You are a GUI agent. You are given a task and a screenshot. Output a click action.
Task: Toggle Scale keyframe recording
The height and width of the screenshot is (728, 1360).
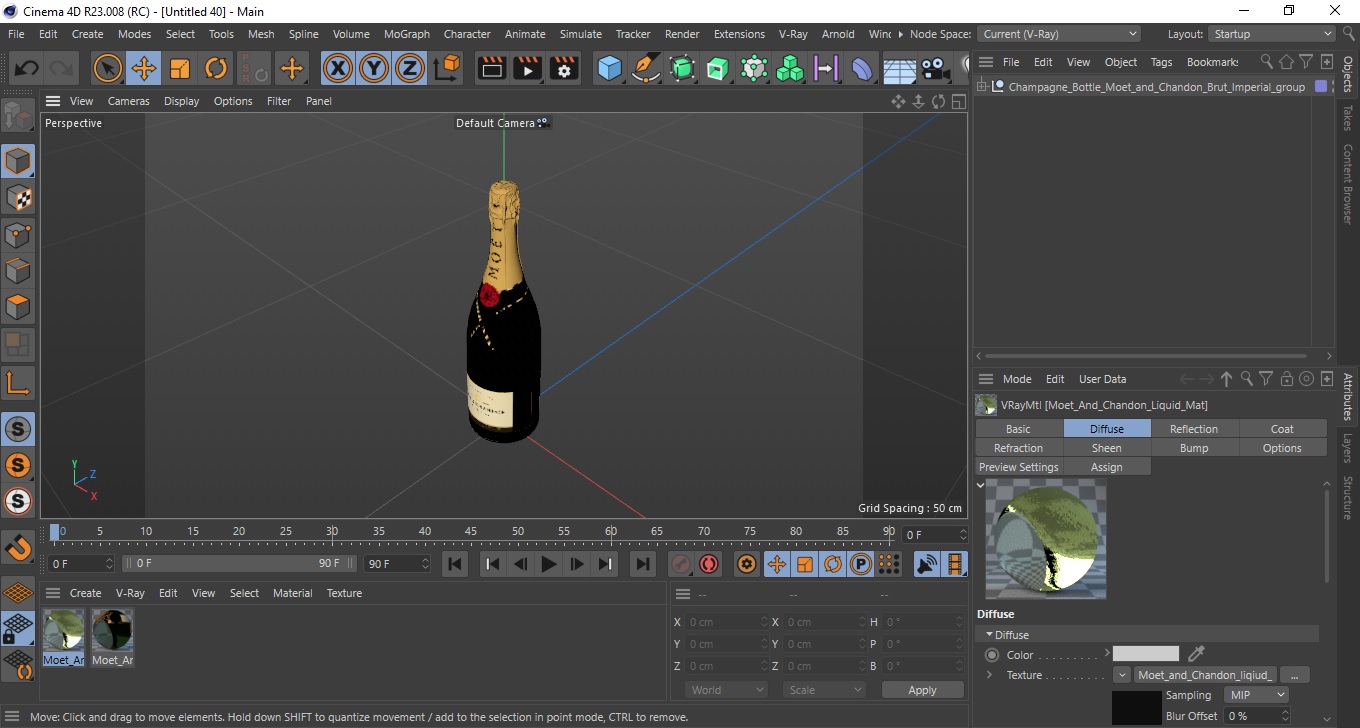click(x=805, y=564)
